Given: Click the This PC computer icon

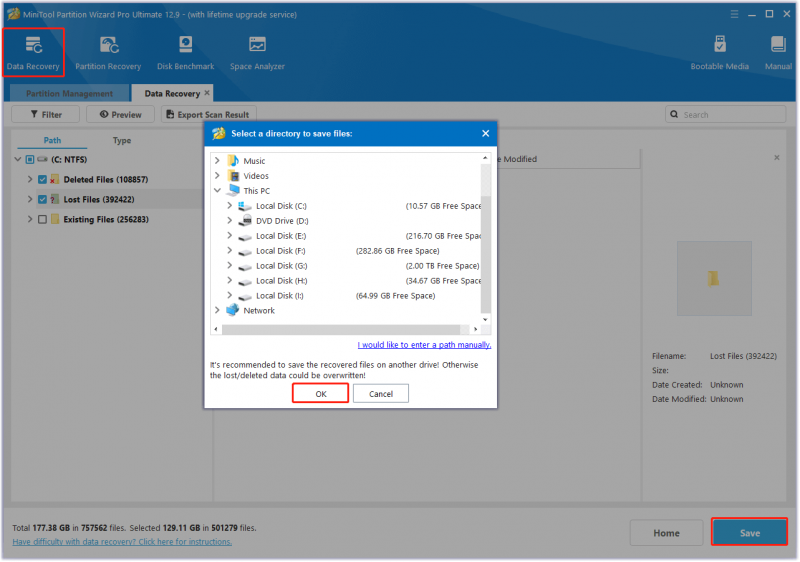Looking at the screenshot, I should click(x=234, y=190).
